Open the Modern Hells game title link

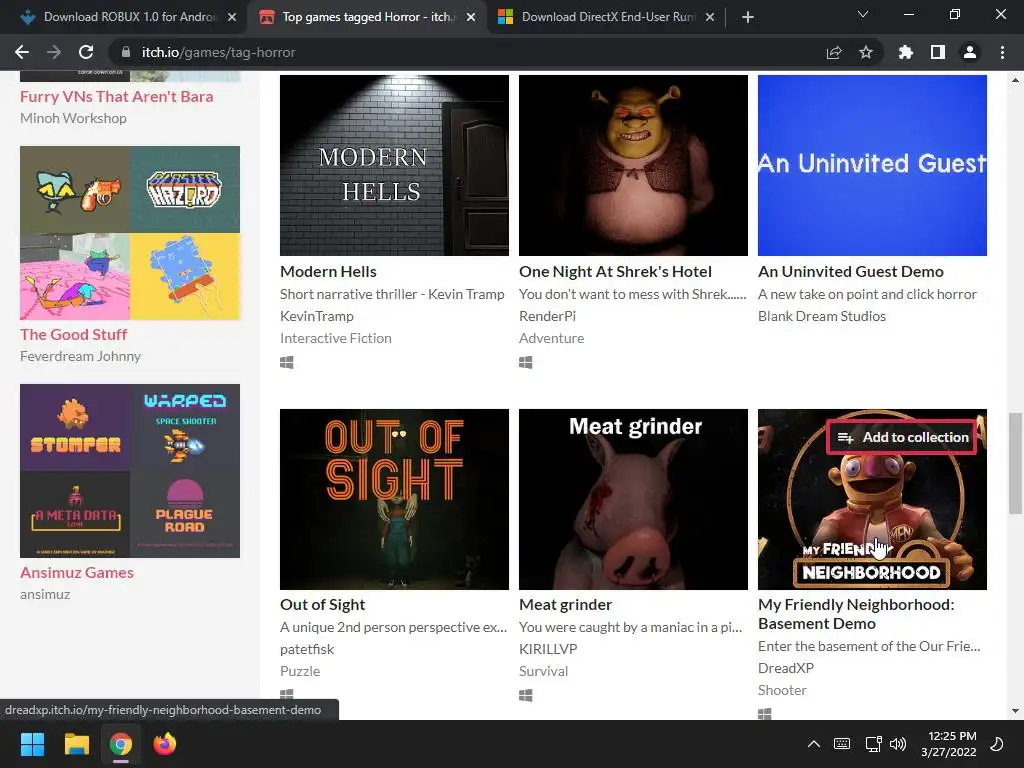tap(328, 272)
